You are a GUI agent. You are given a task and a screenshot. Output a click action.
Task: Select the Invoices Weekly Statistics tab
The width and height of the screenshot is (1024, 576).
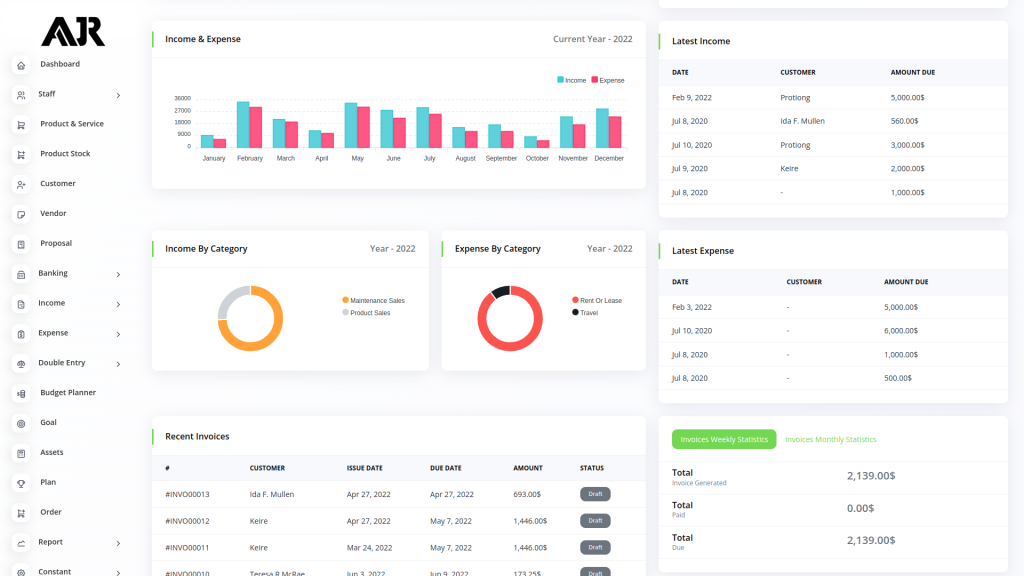tap(724, 439)
